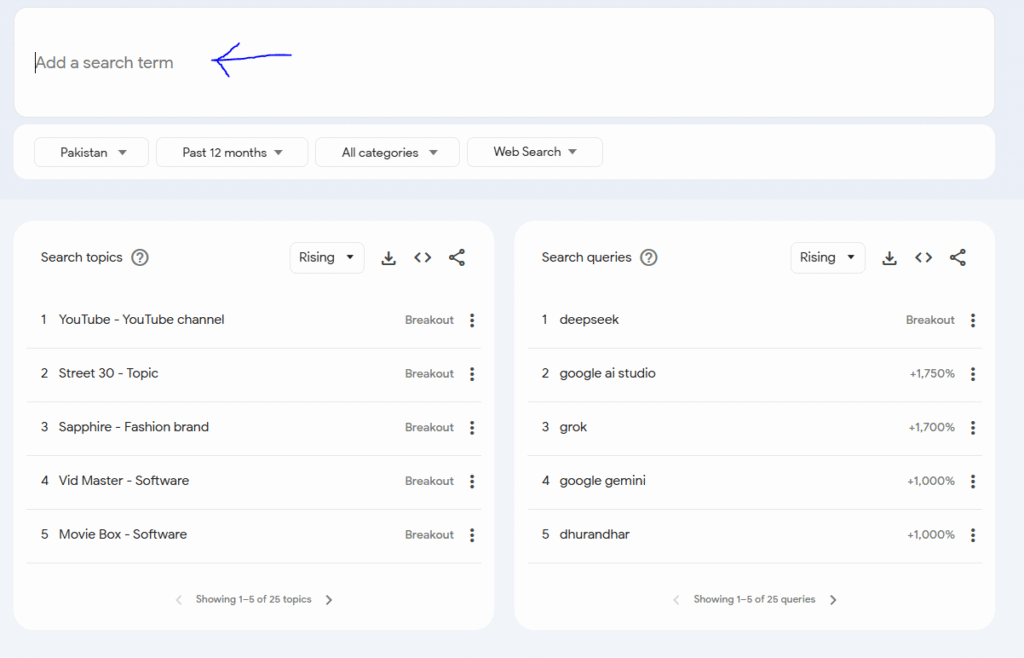This screenshot has width=1024, height=658.
Task: Open more options for Sapphire topic
Action: point(472,427)
